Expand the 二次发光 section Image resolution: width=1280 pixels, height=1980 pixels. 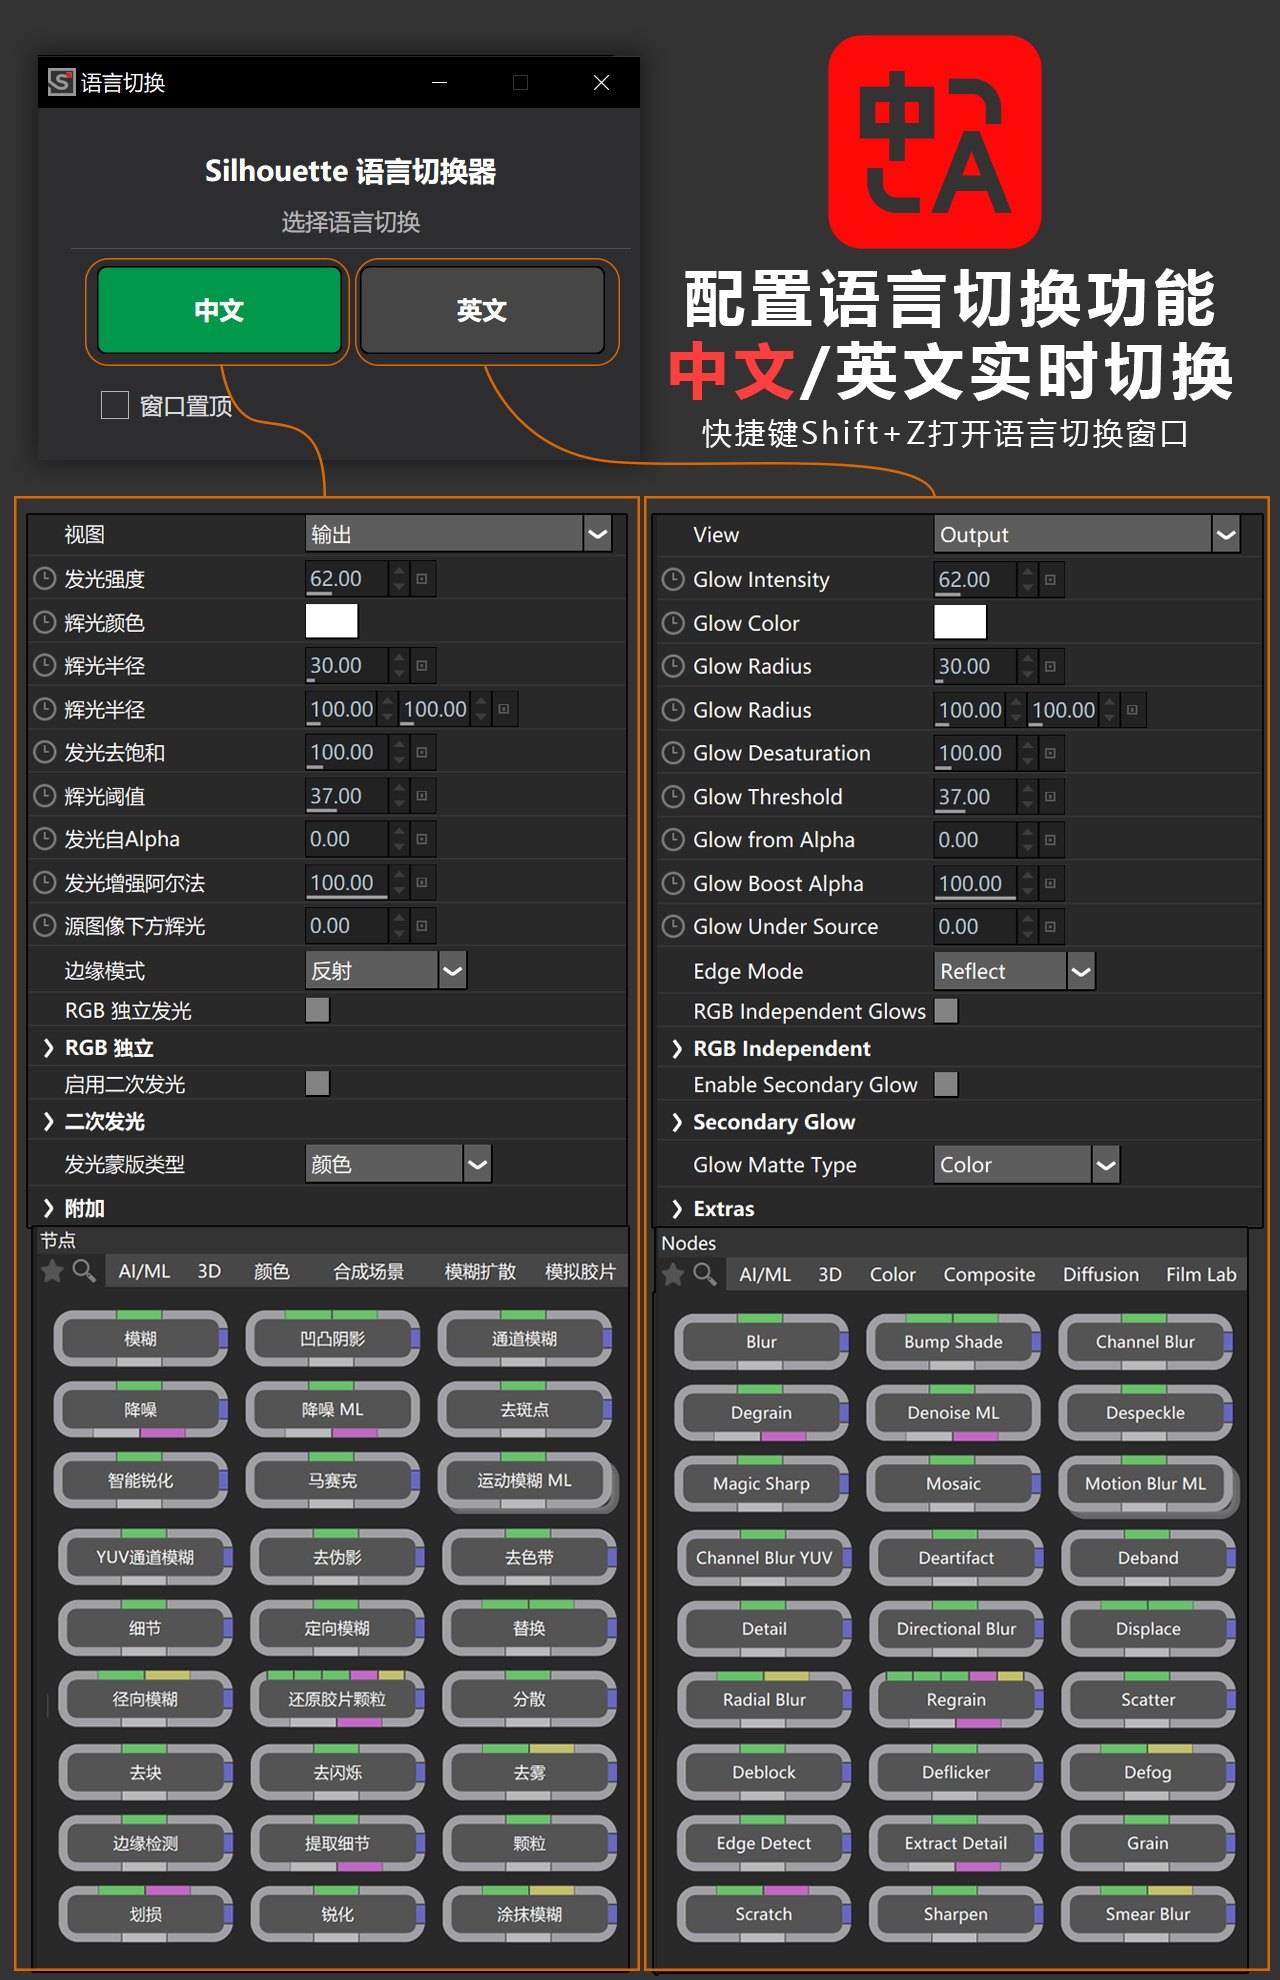pyautogui.click(x=48, y=1121)
